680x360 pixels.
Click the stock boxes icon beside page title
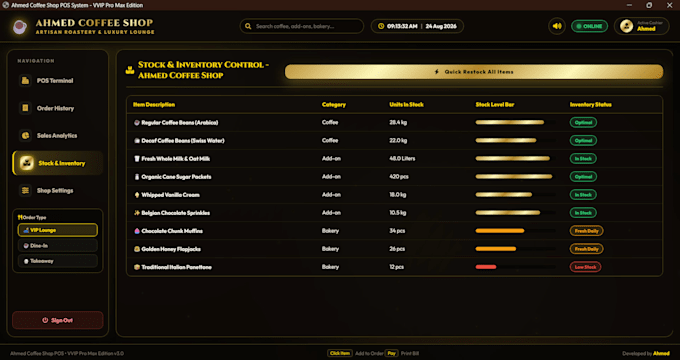tap(130, 70)
